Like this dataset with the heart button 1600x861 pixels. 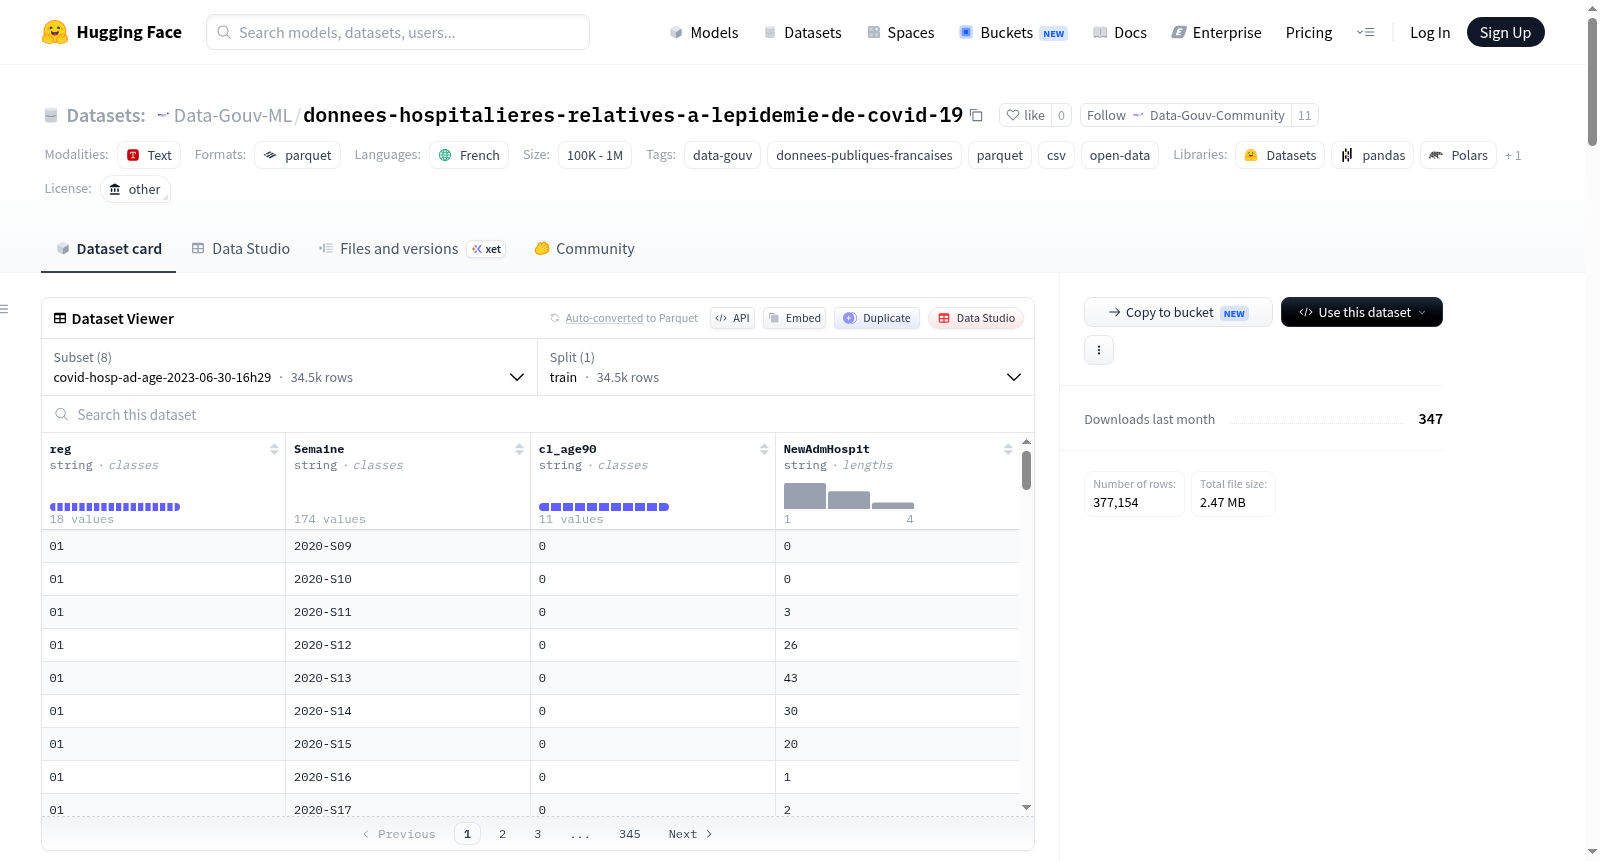coord(1026,116)
